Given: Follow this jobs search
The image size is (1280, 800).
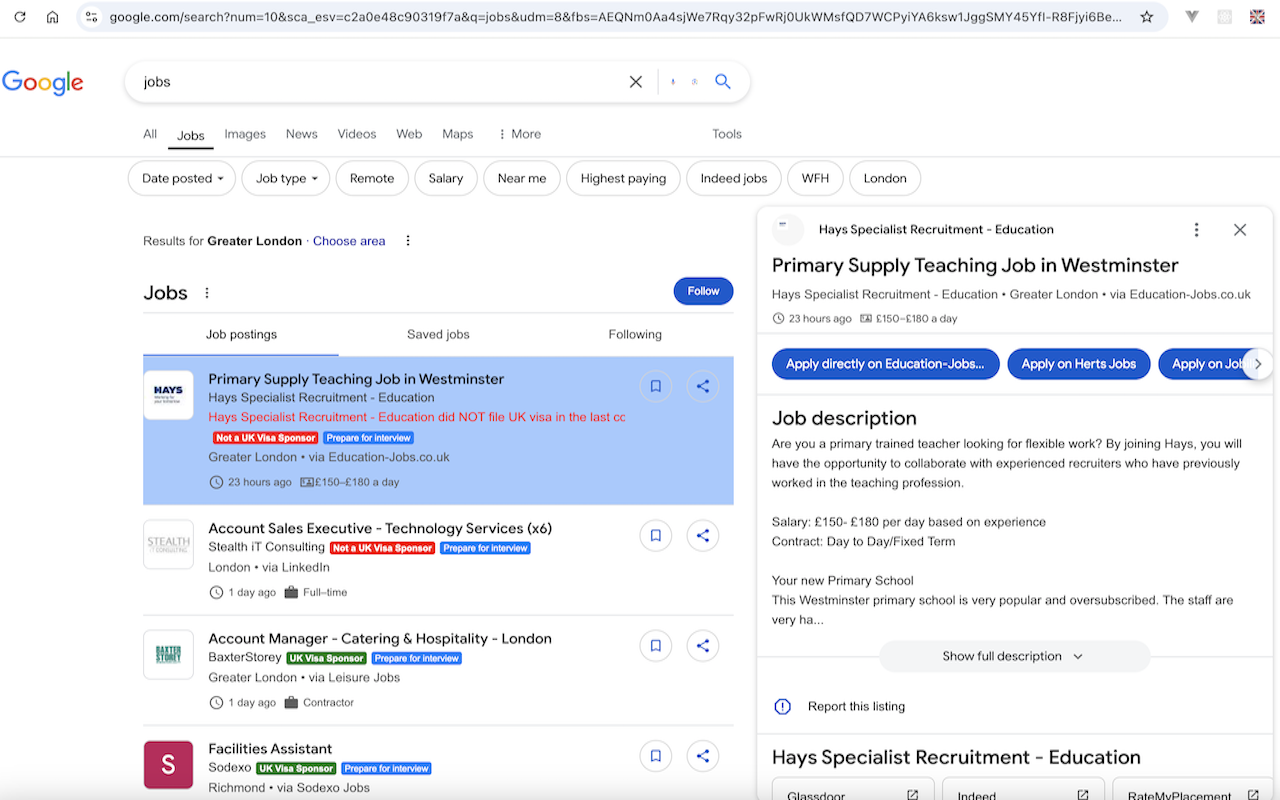Looking at the screenshot, I should point(703,291).
